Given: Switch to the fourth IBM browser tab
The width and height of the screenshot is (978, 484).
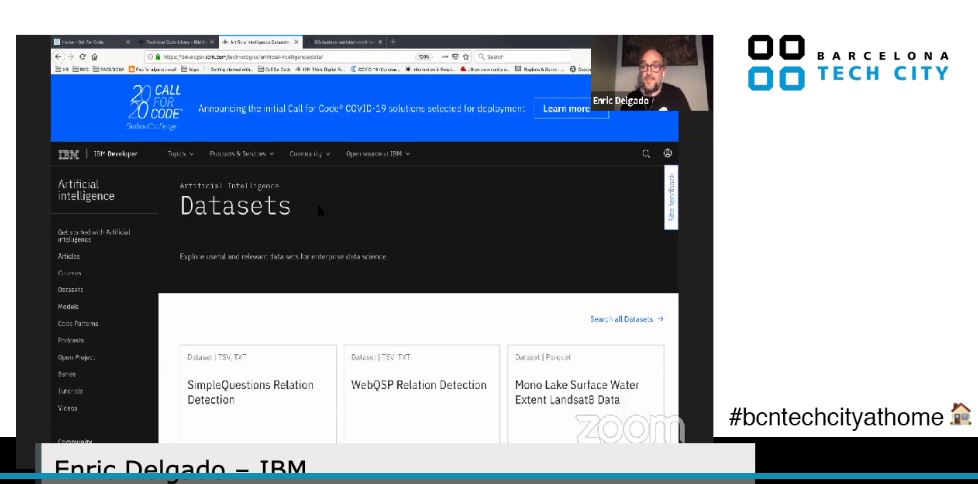Looking at the screenshot, I should point(344,42).
